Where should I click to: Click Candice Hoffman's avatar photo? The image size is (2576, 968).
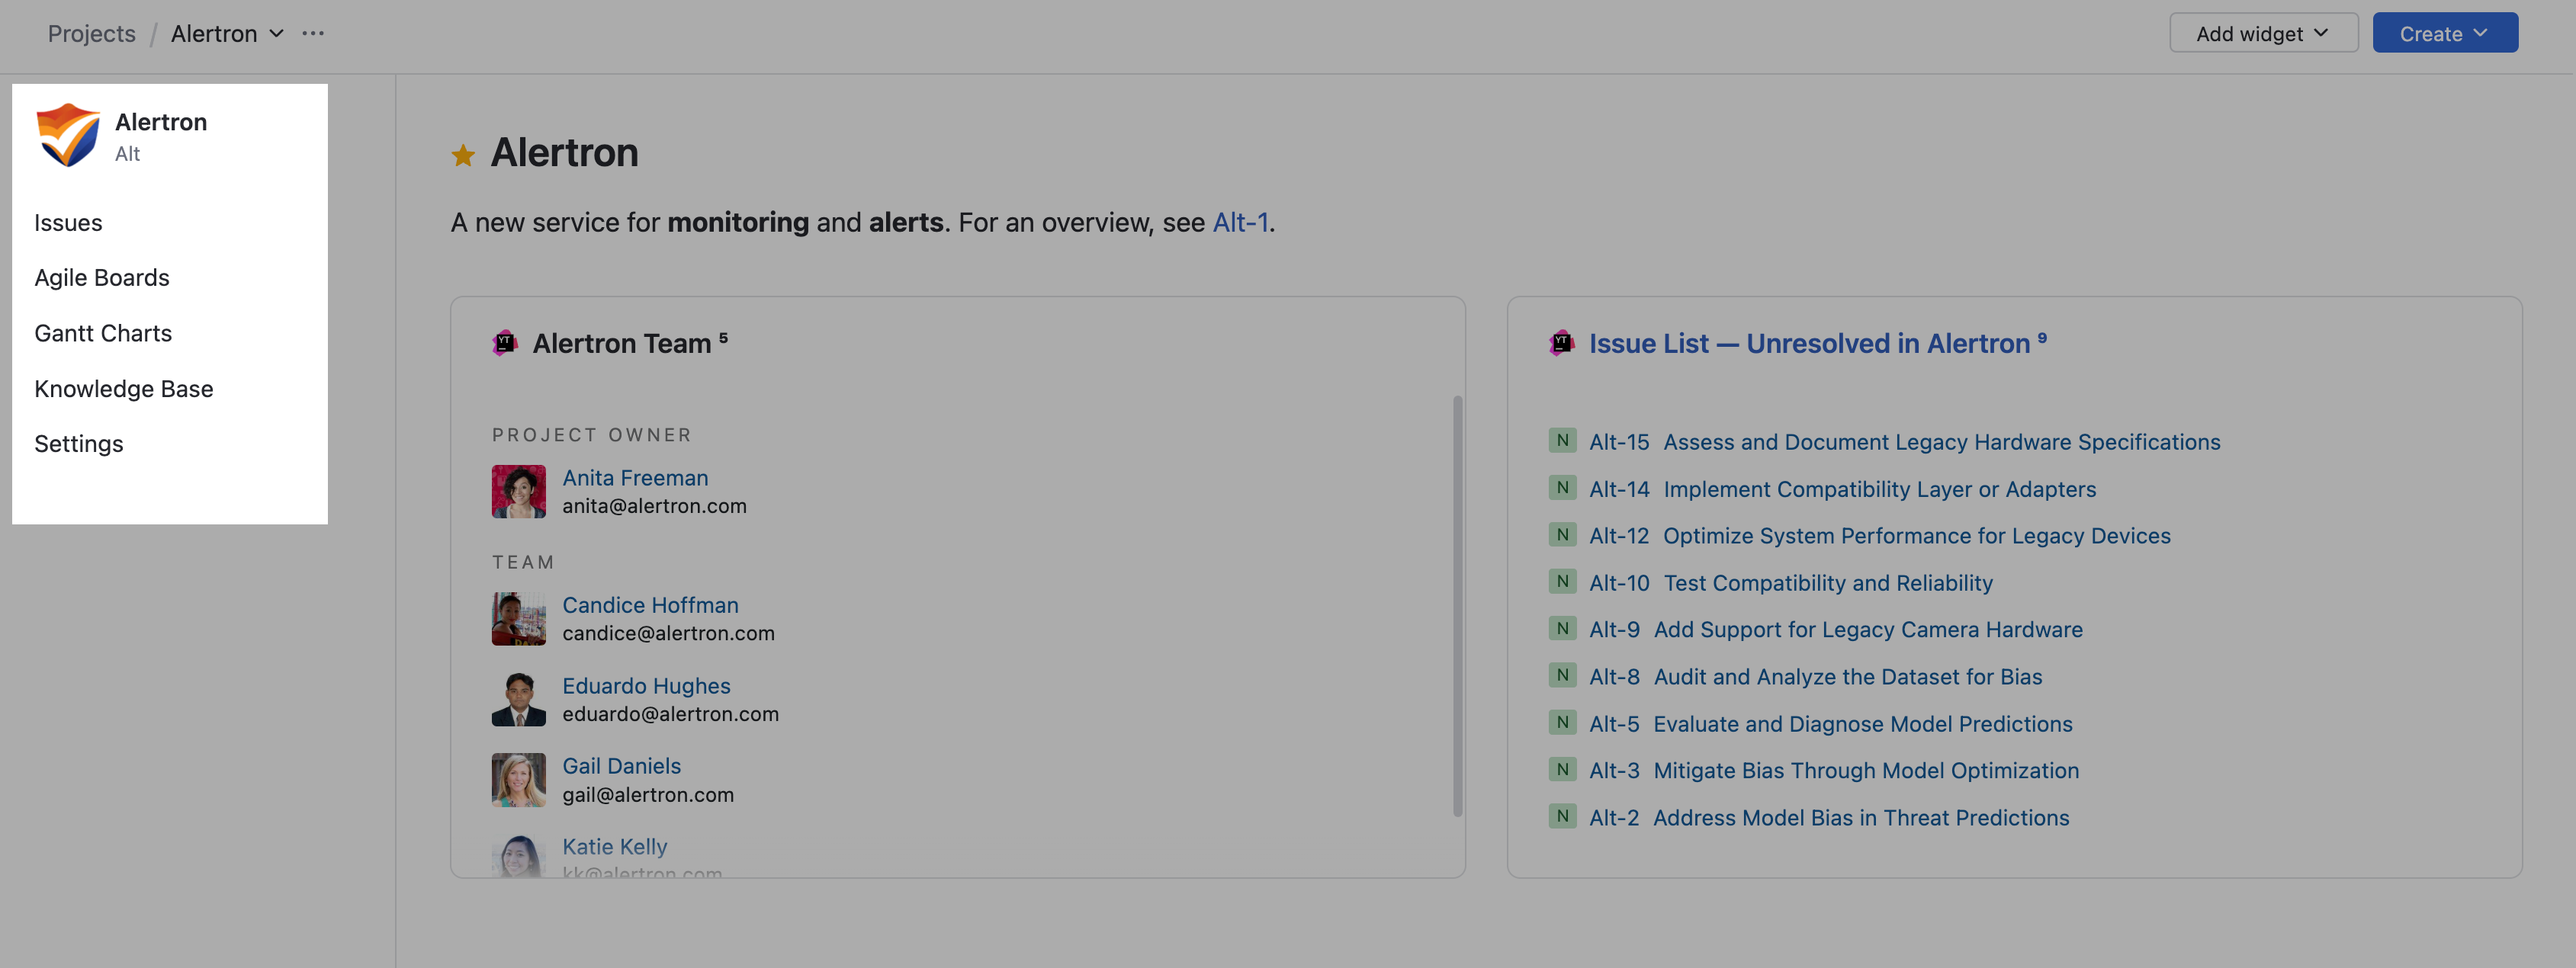(519, 619)
